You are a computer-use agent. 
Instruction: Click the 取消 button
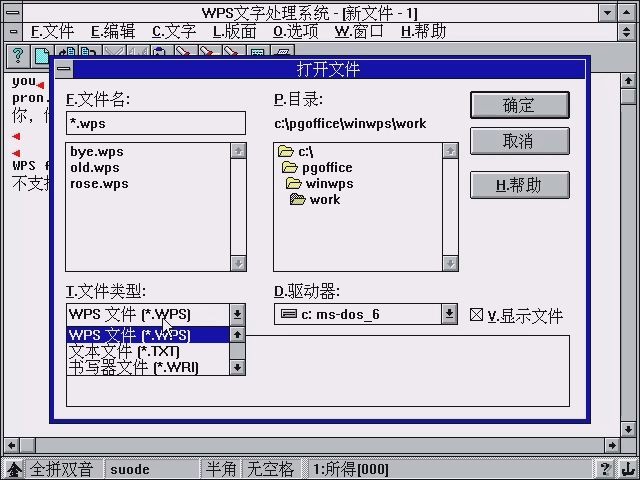coord(520,141)
